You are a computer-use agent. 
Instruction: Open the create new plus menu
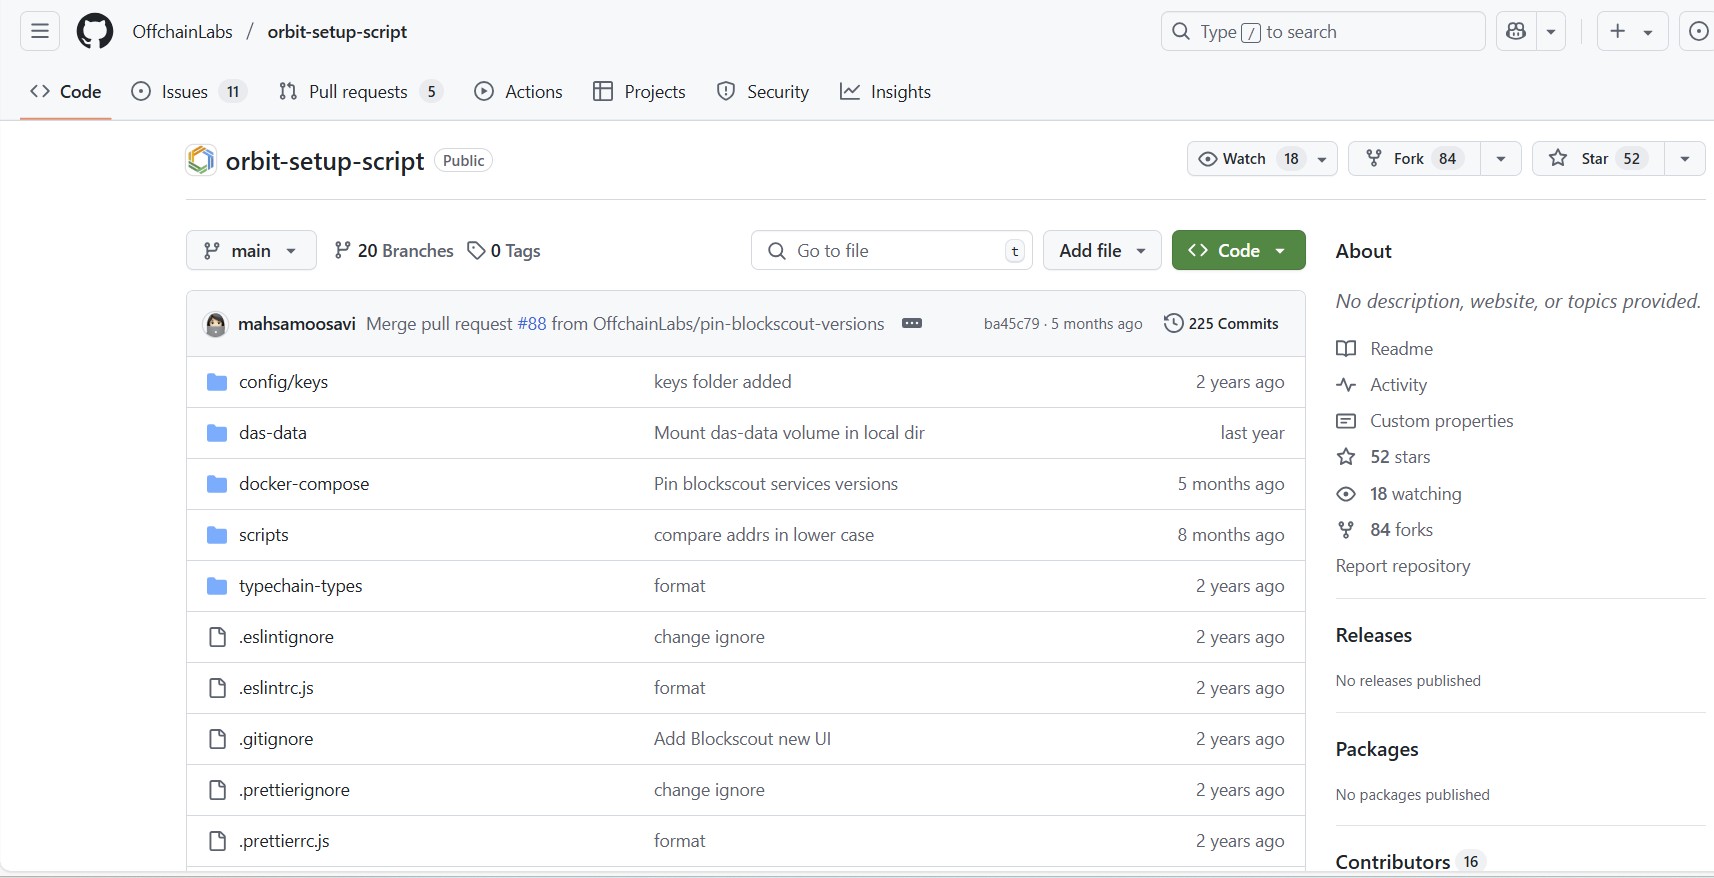pyautogui.click(x=1632, y=31)
